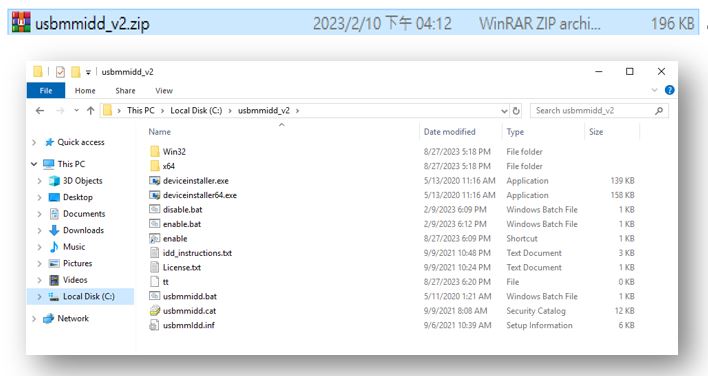The width and height of the screenshot is (708, 376).
Task: Select Quick access in navigation pane
Action: pos(81,142)
